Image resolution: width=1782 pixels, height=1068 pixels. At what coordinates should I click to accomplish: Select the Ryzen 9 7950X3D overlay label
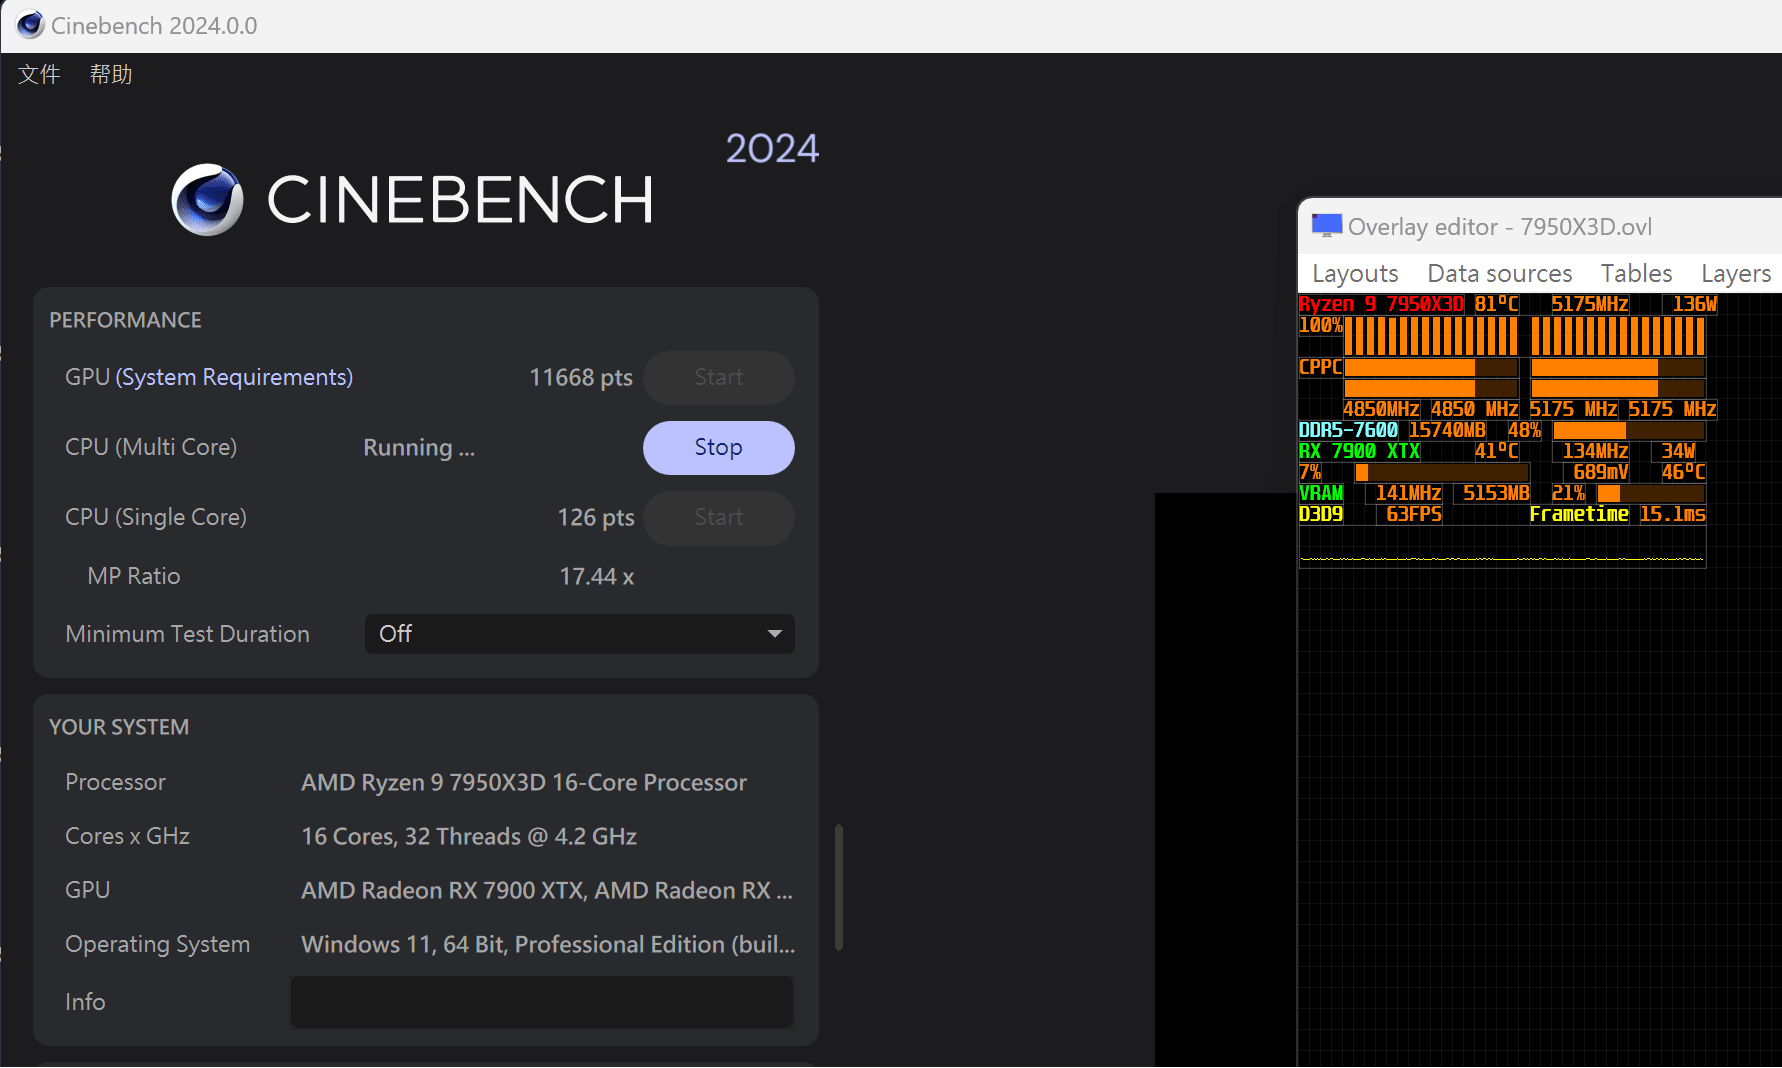[1381, 304]
